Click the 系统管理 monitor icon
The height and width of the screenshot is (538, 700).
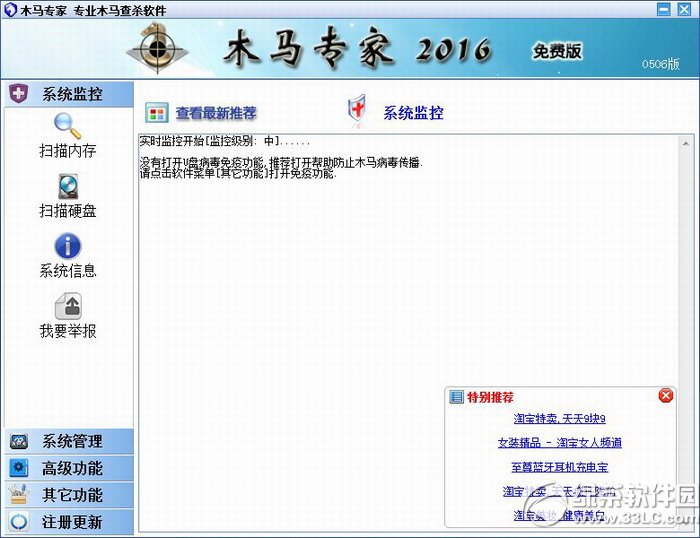pos(19,442)
